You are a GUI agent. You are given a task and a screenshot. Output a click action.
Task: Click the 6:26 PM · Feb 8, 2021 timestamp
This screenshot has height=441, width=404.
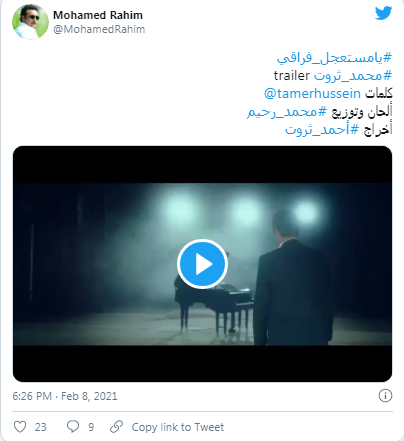[x=65, y=396]
